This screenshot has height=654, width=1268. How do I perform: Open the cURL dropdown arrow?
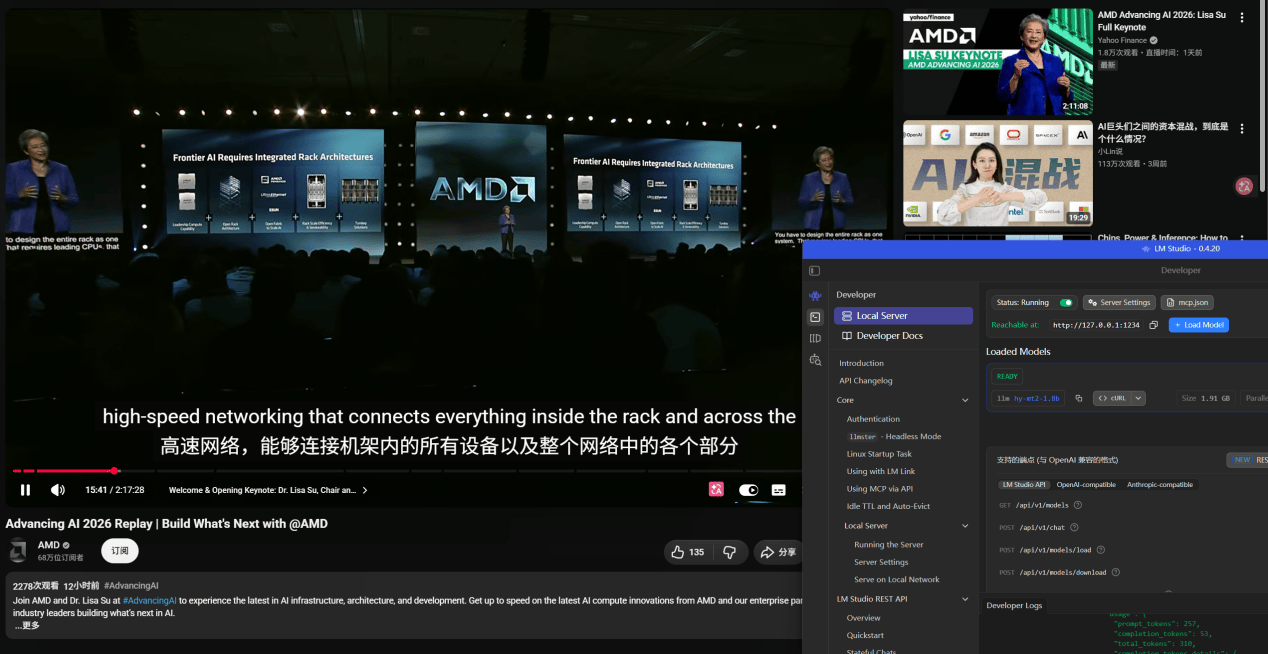[1138, 398]
